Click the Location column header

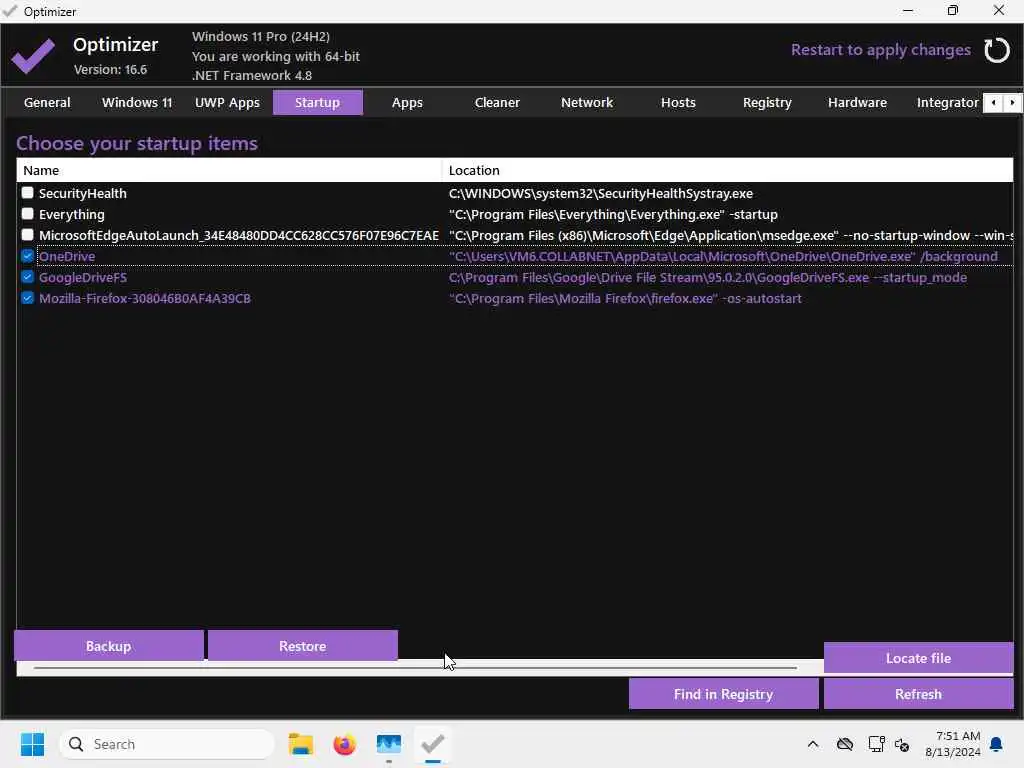[728, 170]
